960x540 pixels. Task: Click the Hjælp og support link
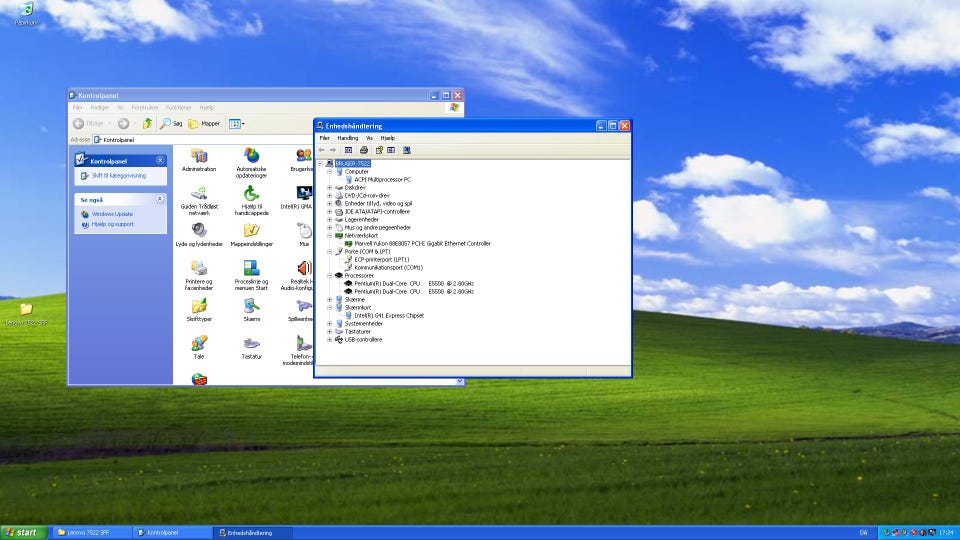113,224
